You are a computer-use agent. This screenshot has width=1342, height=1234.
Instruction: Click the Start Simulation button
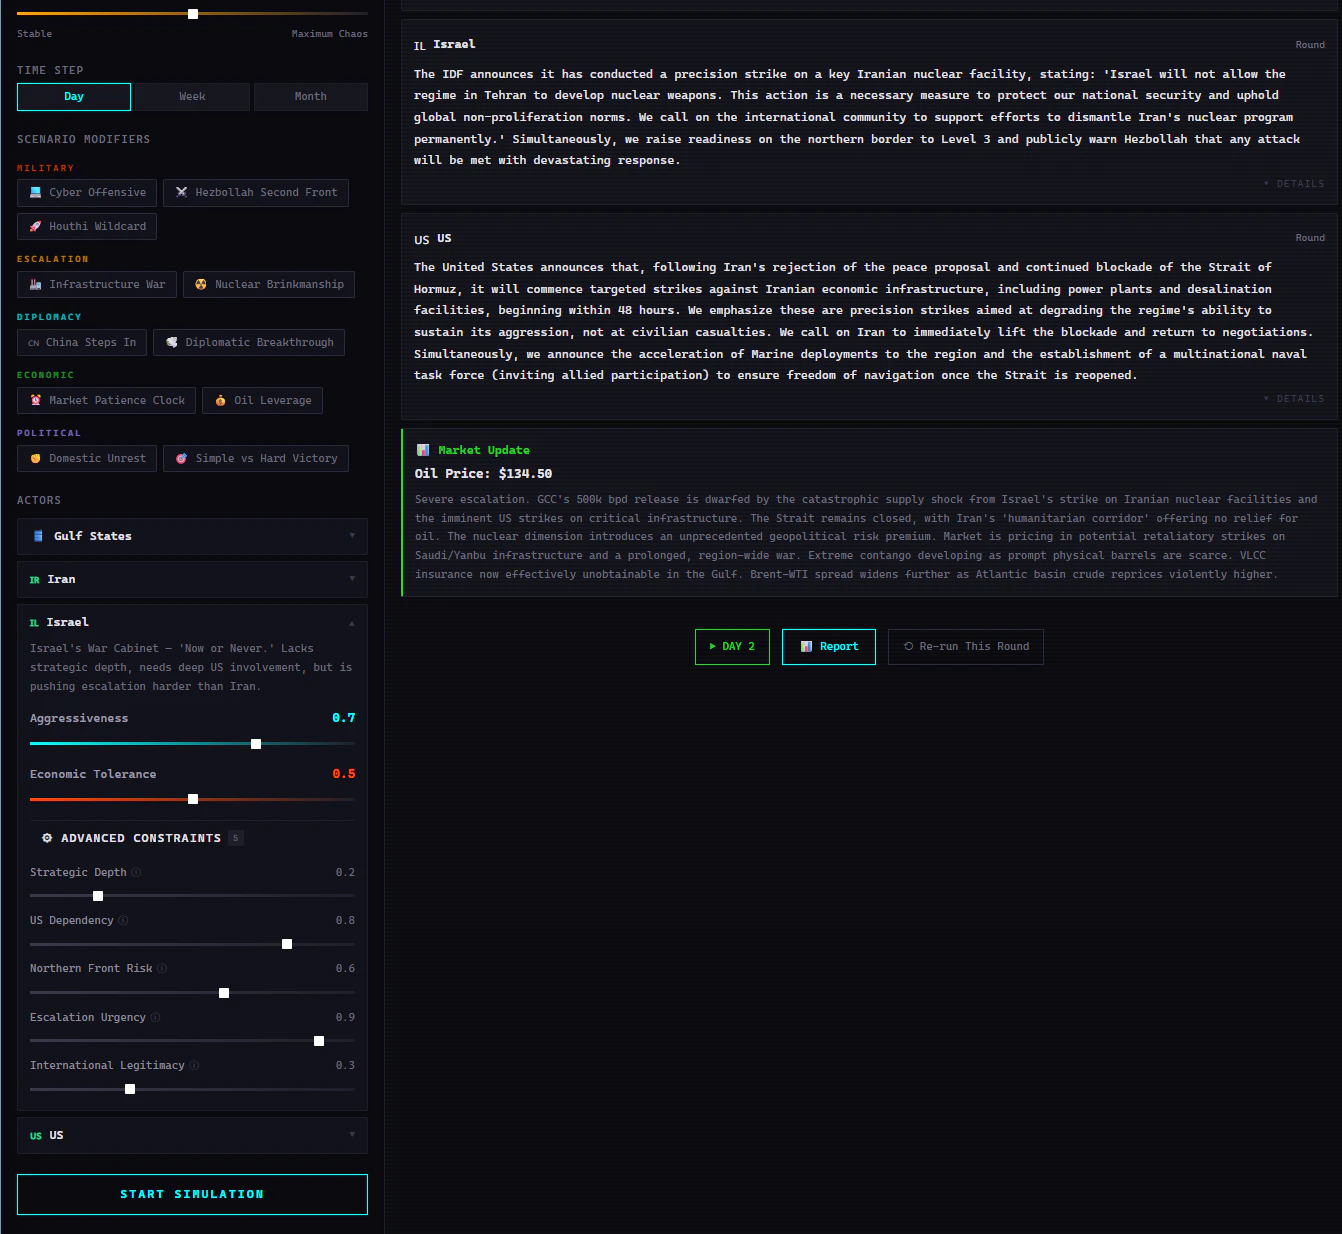[x=192, y=1195]
